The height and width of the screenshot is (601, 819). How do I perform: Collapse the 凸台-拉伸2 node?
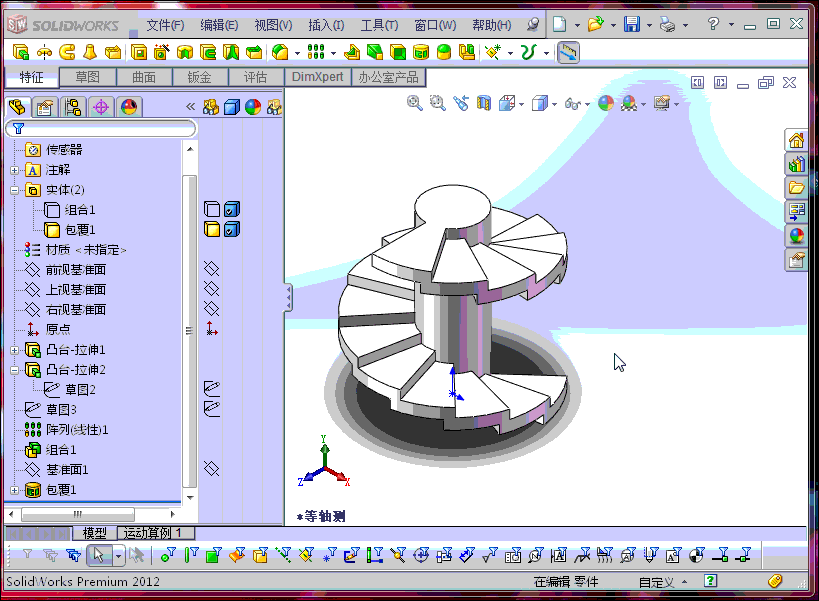click(15, 370)
